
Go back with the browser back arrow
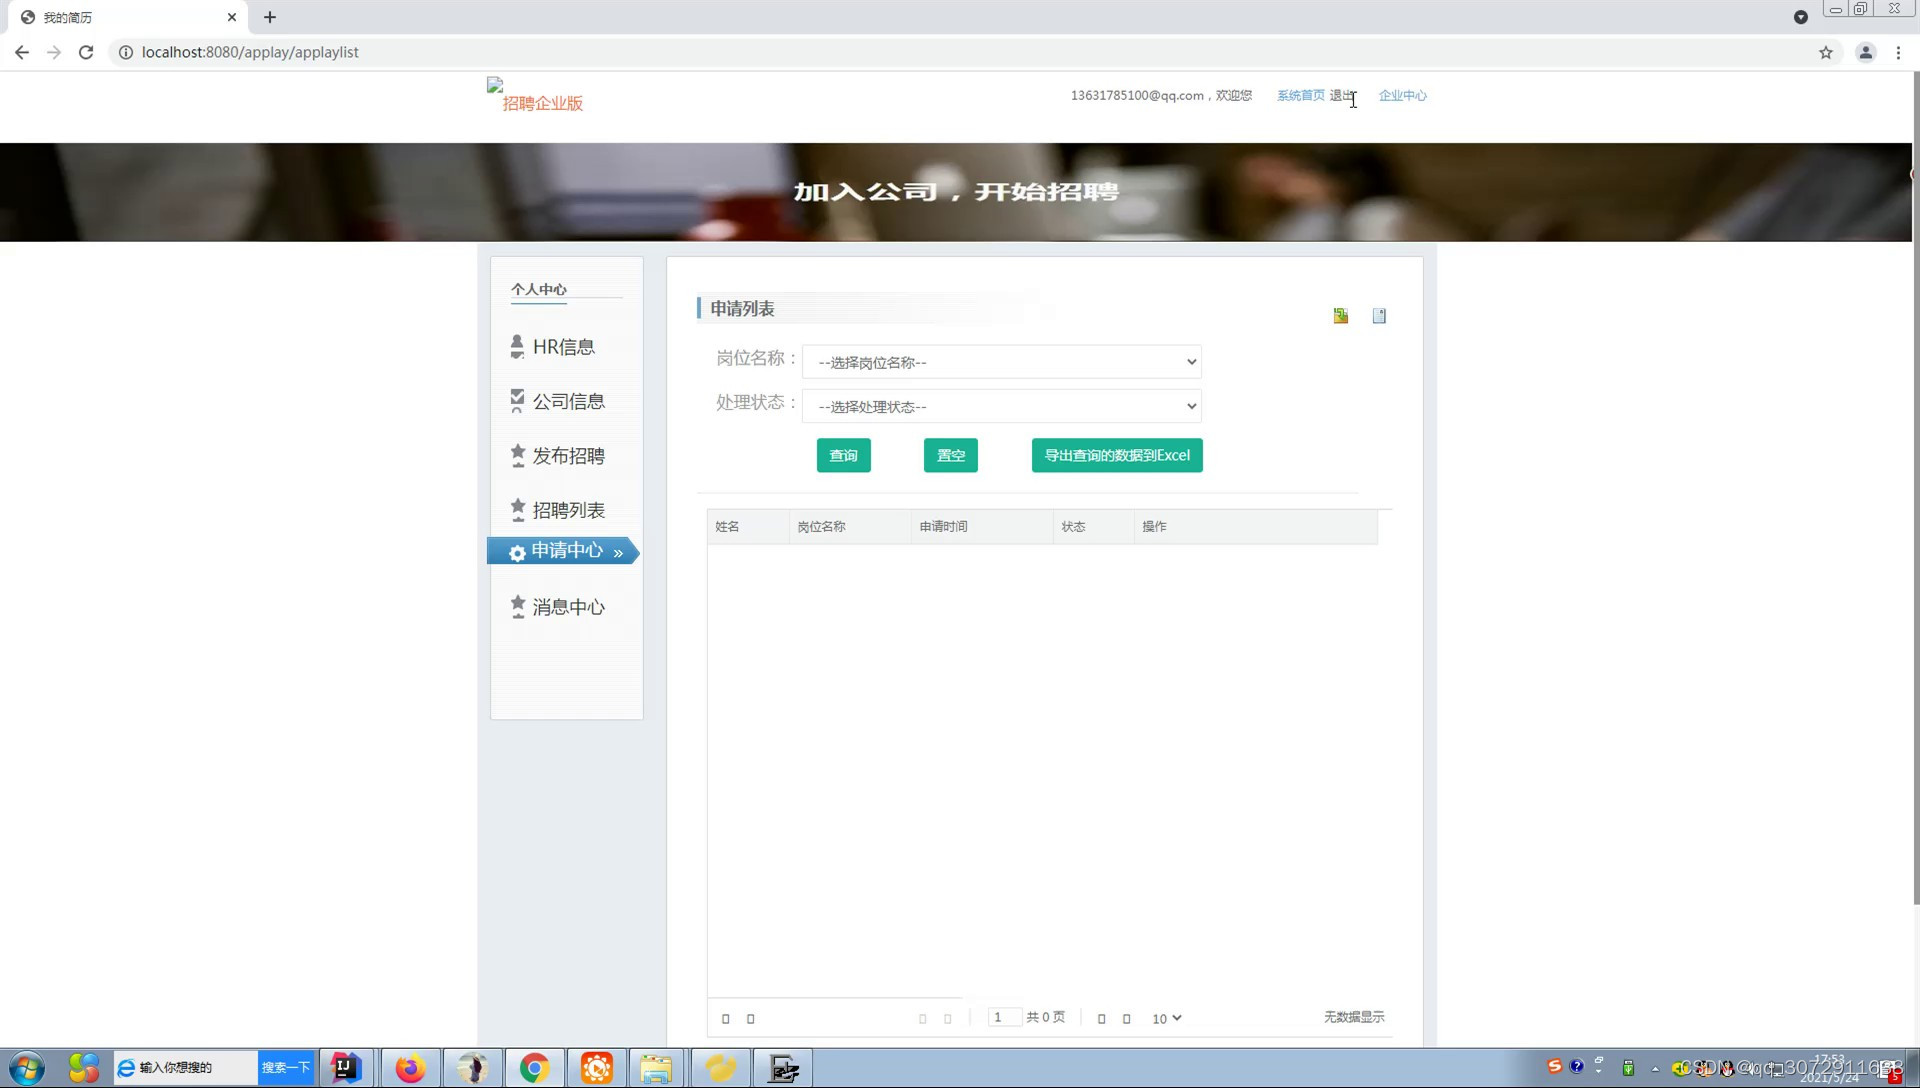pyautogui.click(x=22, y=52)
